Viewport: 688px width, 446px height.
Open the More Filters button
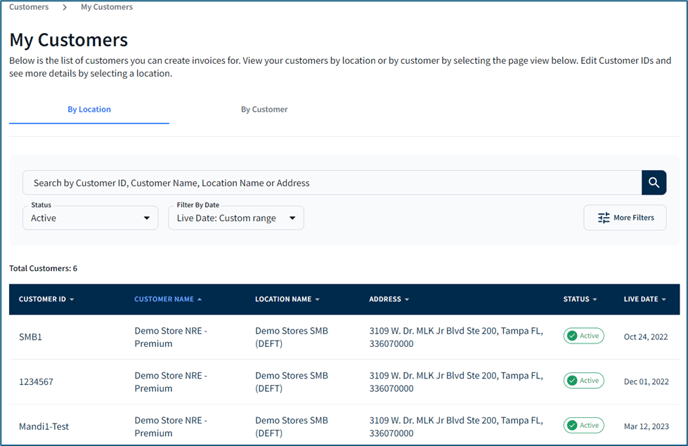[625, 218]
